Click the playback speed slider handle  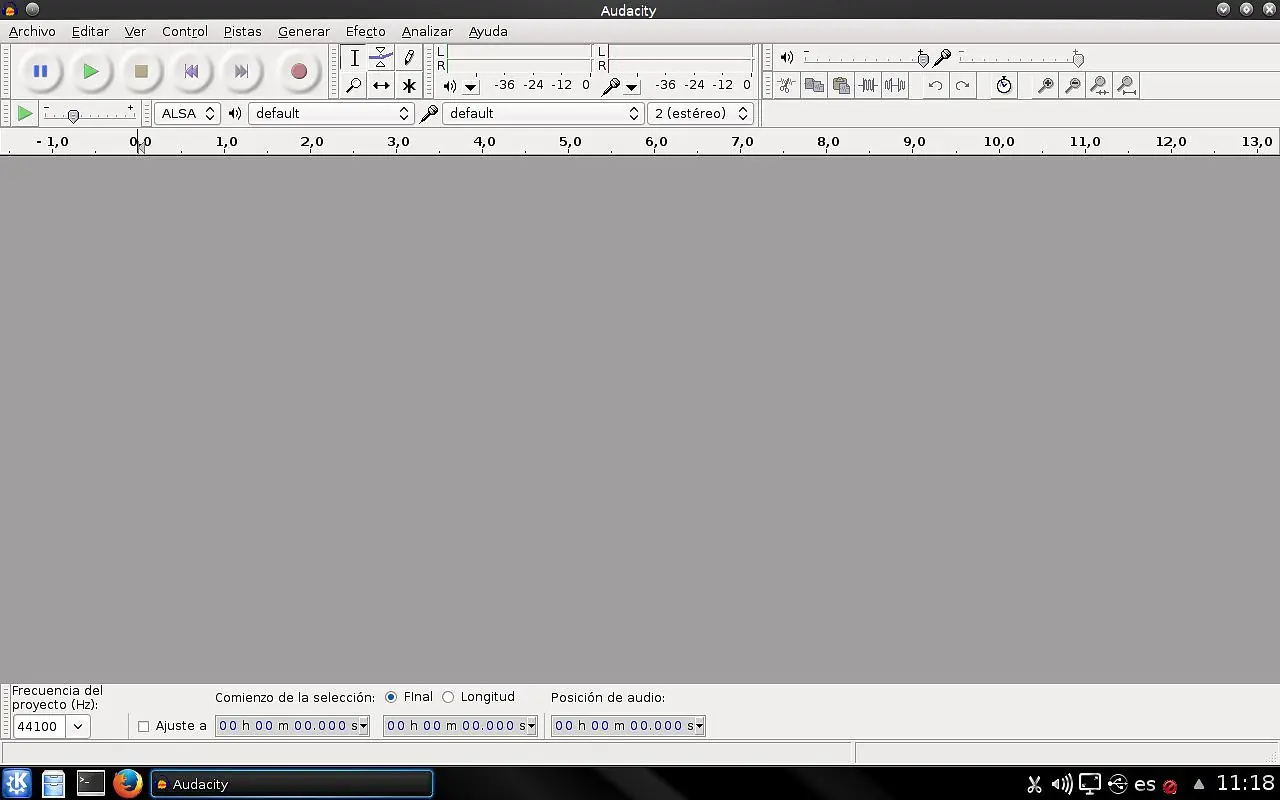pos(73,116)
